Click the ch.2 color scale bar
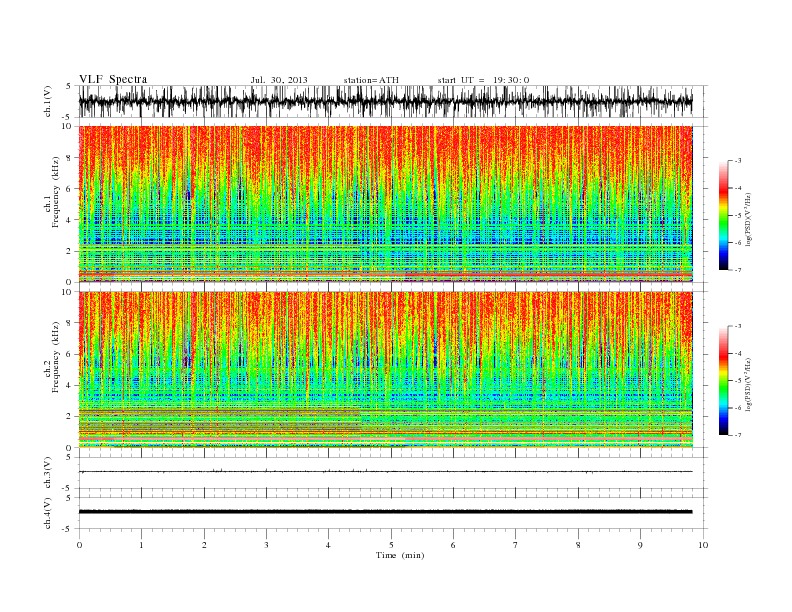792x612 pixels. [x=723, y=381]
